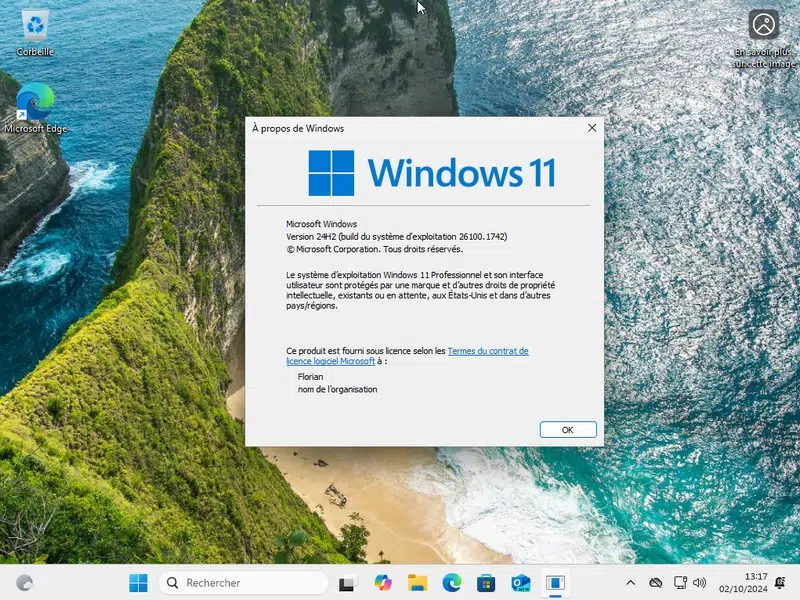Close the À propos de Windows dialog
800x600 pixels.
(x=592, y=128)
